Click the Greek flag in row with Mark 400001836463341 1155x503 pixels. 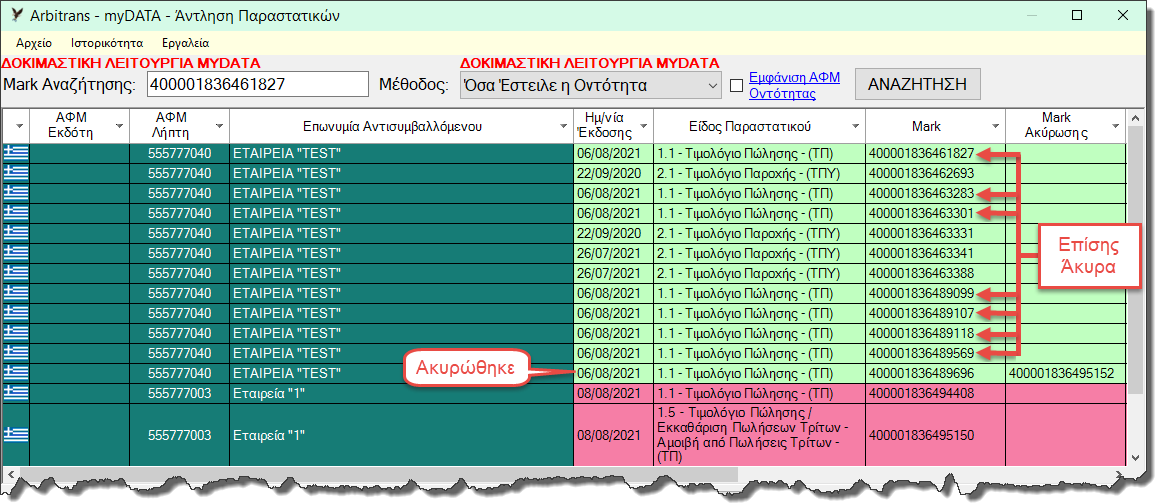[15, 253]
